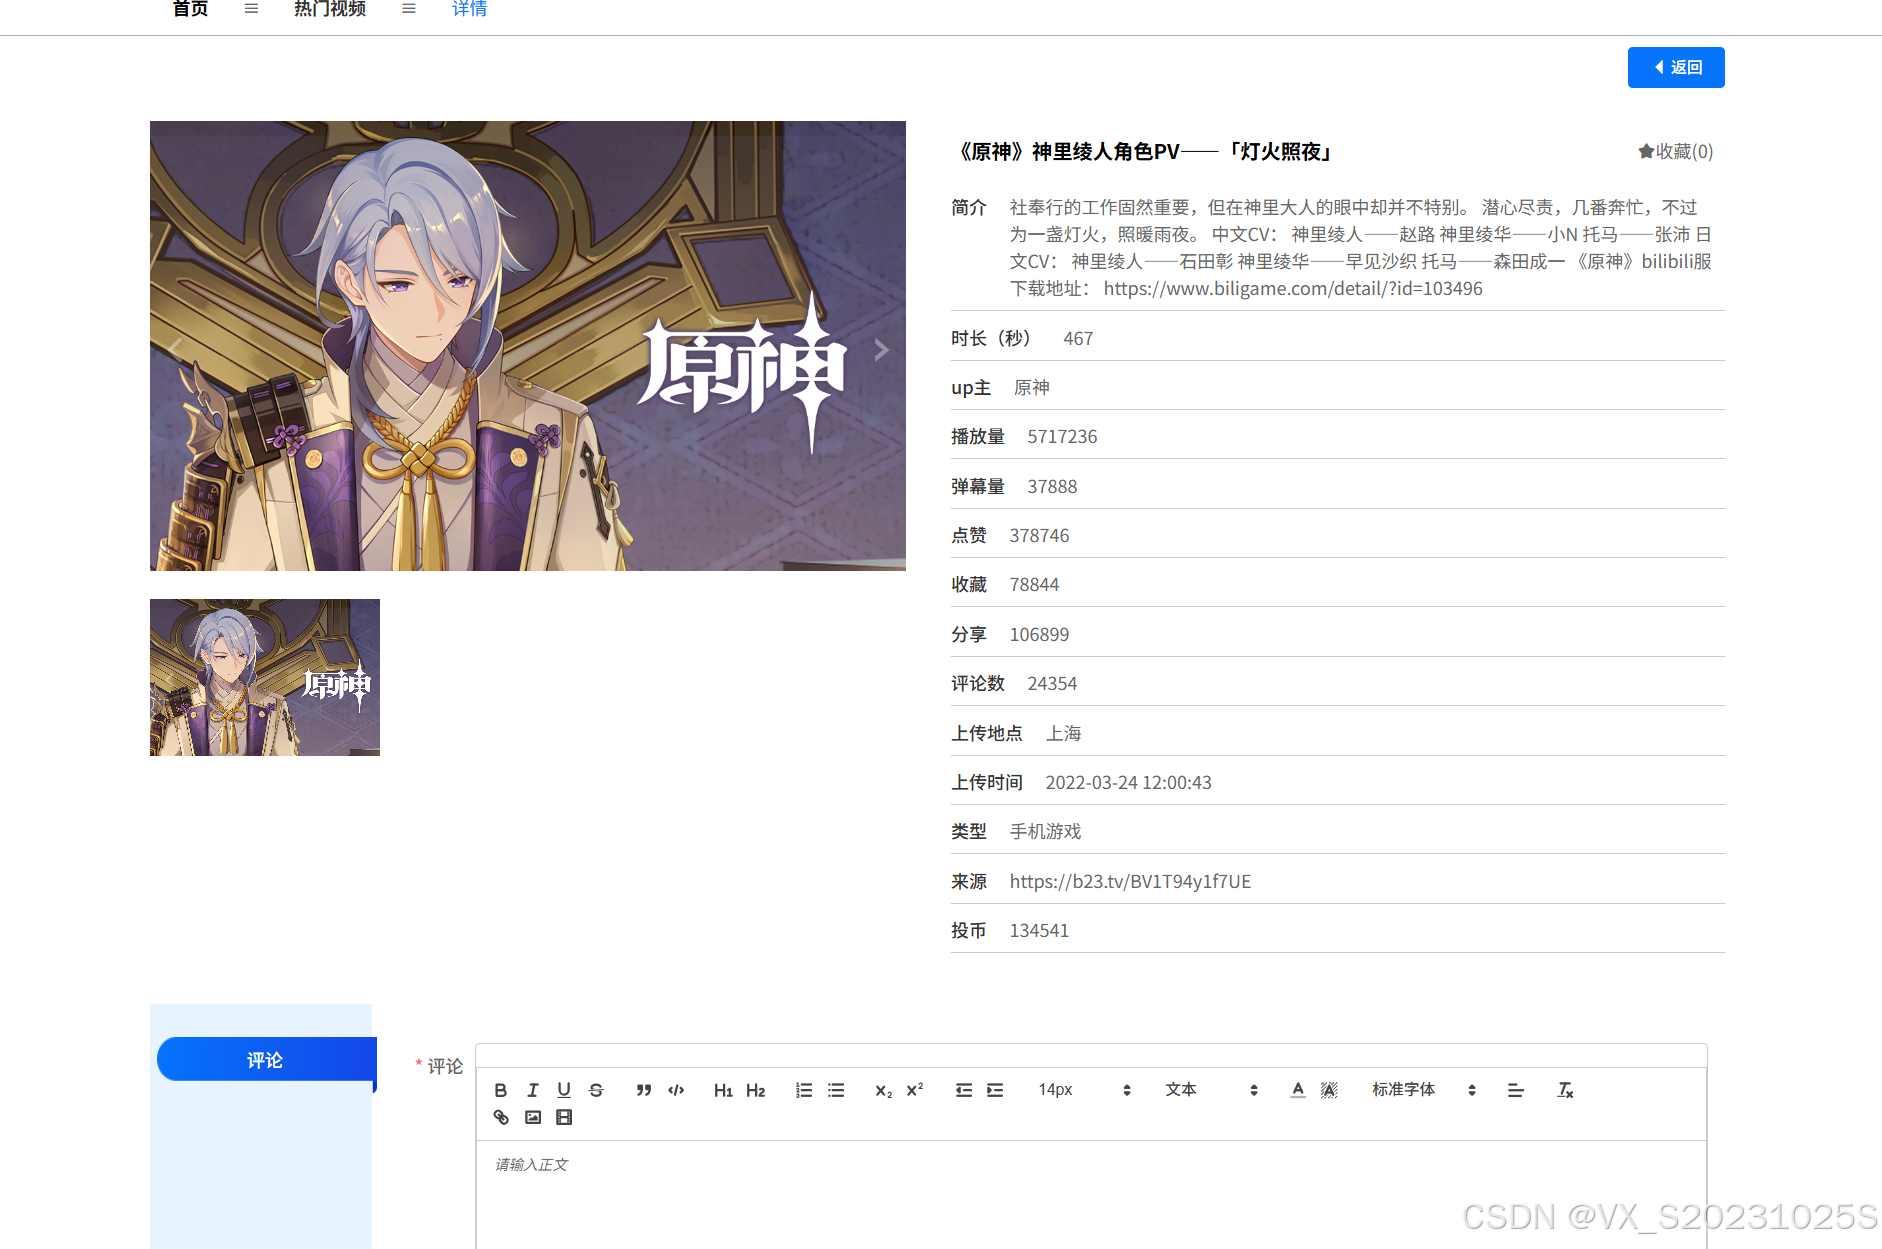Click the likes count 378746
Image resolution: width=1882 pixels, height=1249 pixels.
click(x=1039, y=535)
